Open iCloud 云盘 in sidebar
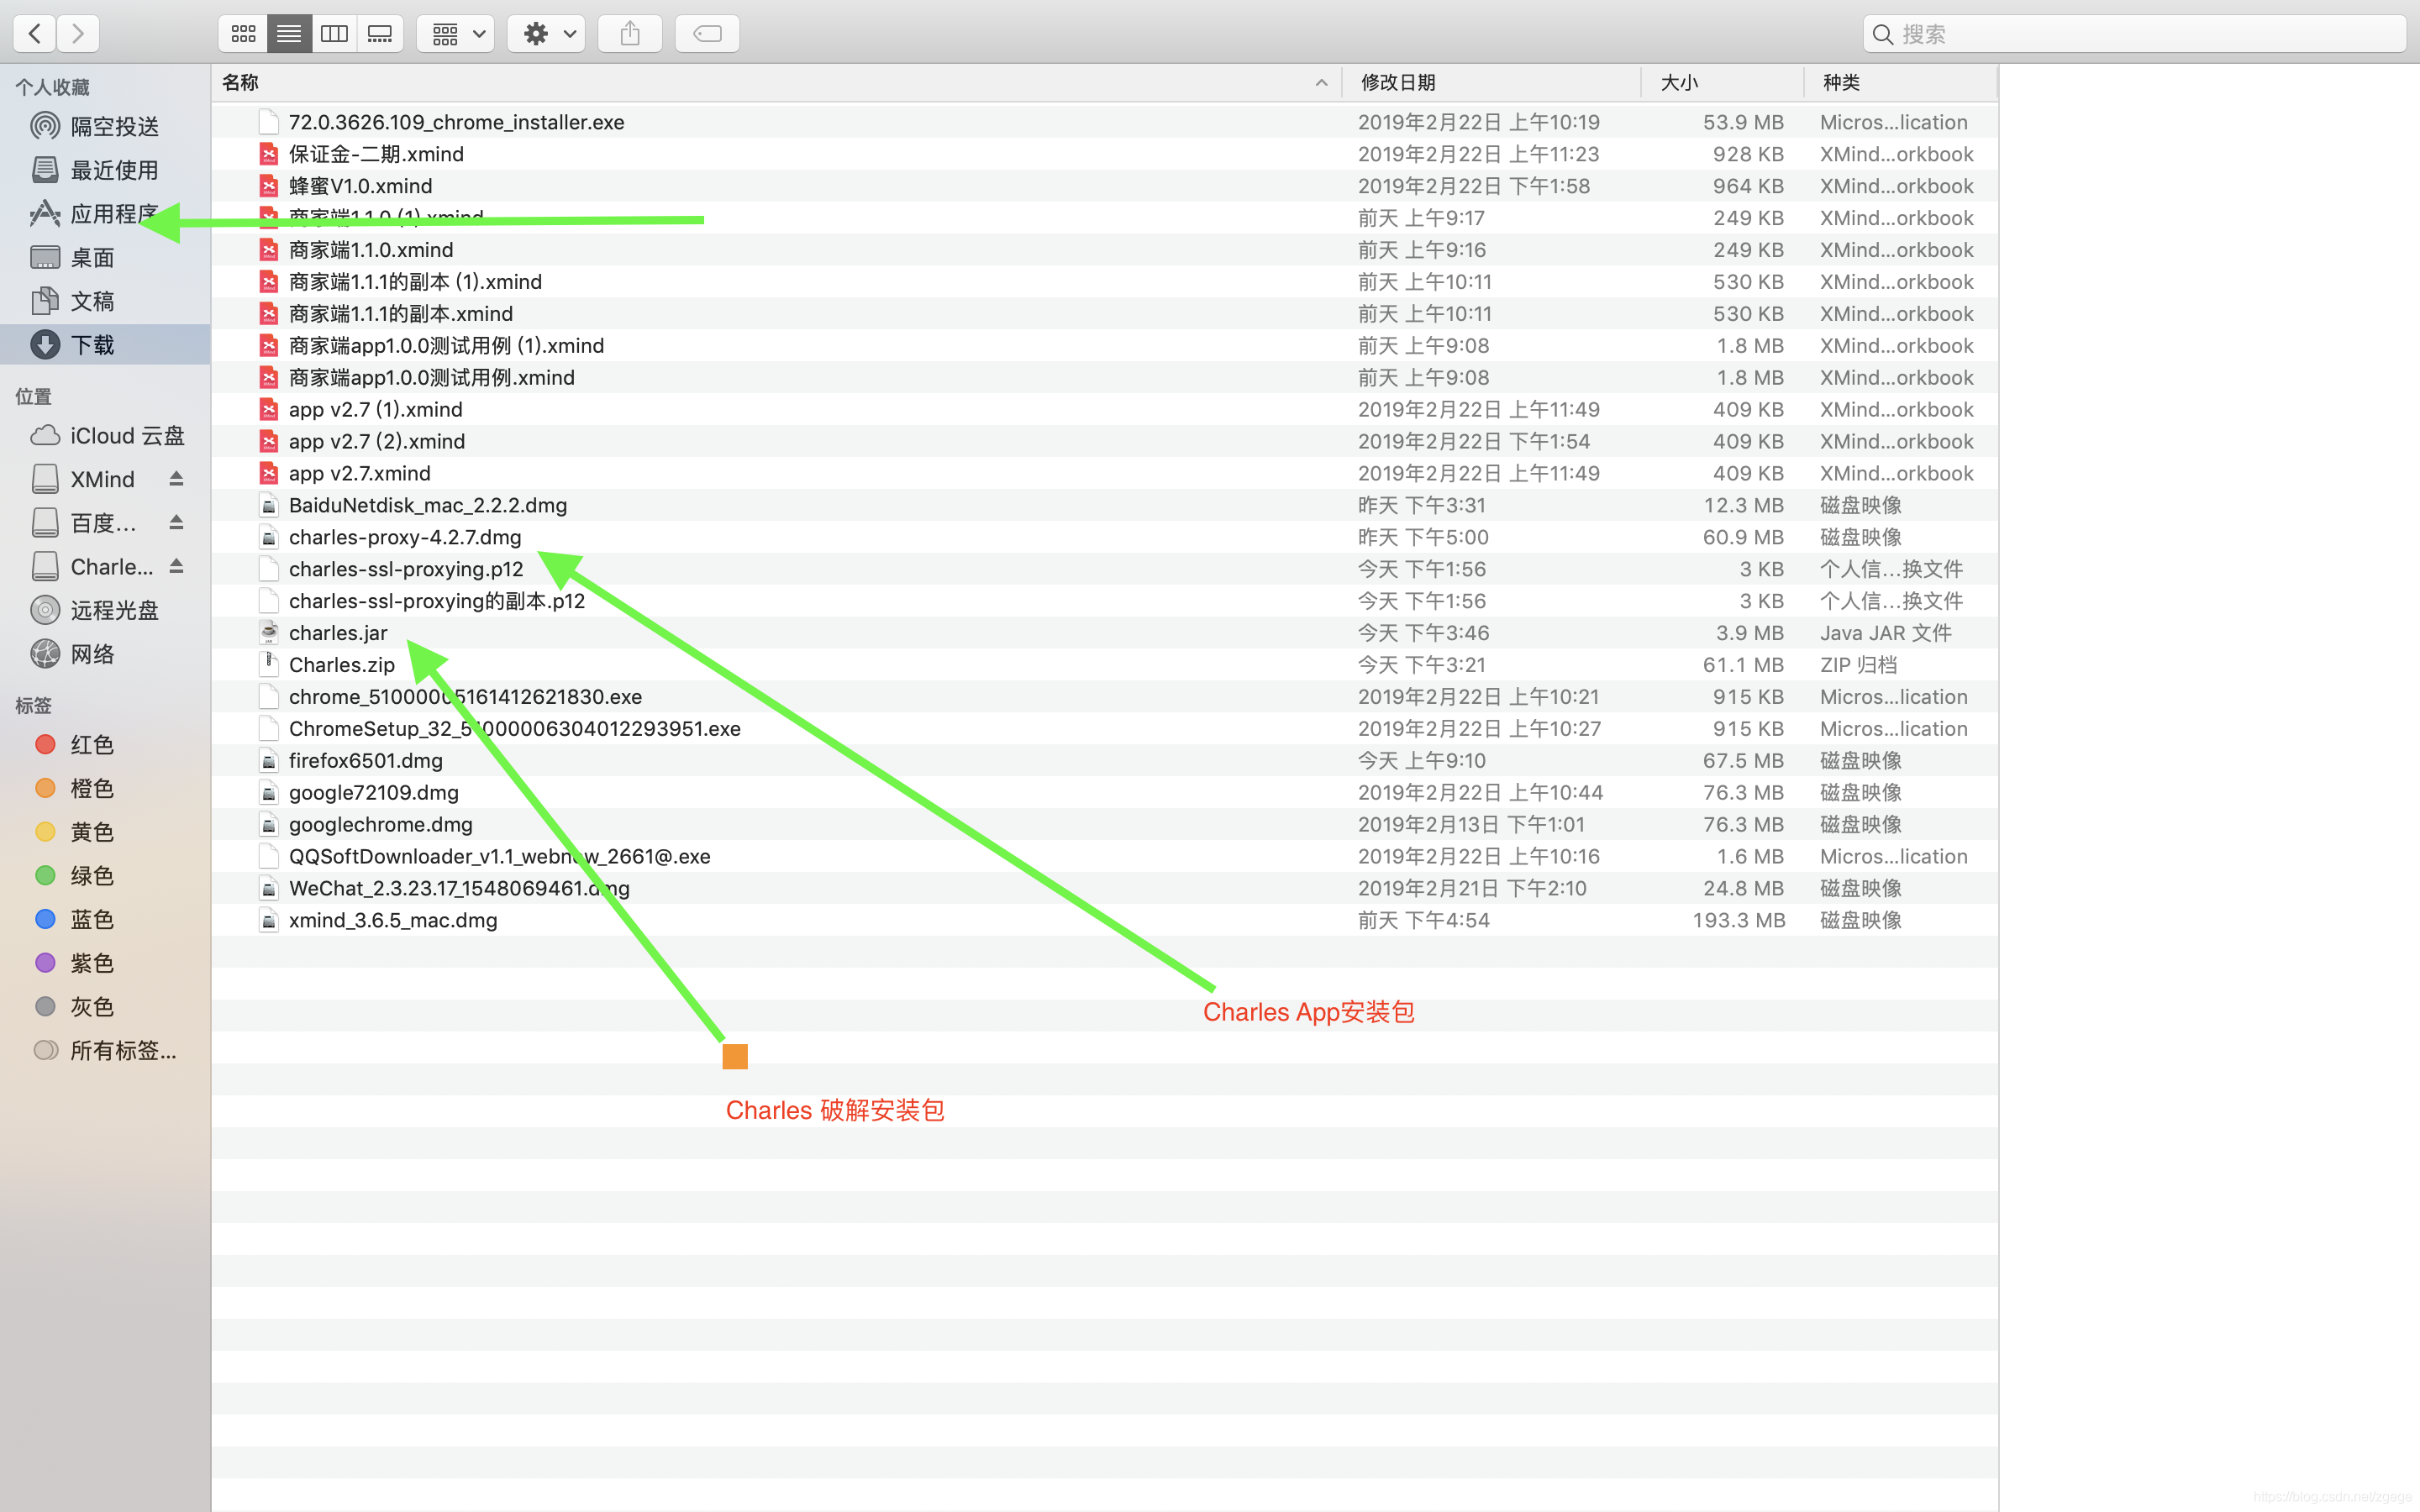The image size is (2420, 1512). point(105,436)
